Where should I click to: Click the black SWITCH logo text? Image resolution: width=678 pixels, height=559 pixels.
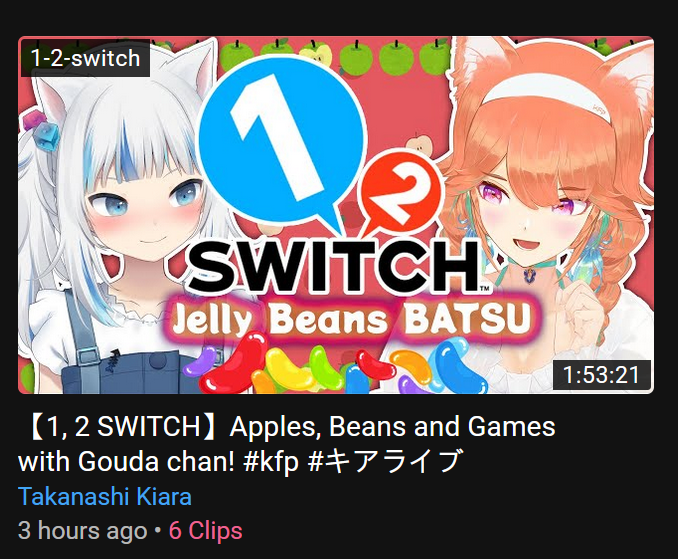point(335,266)
